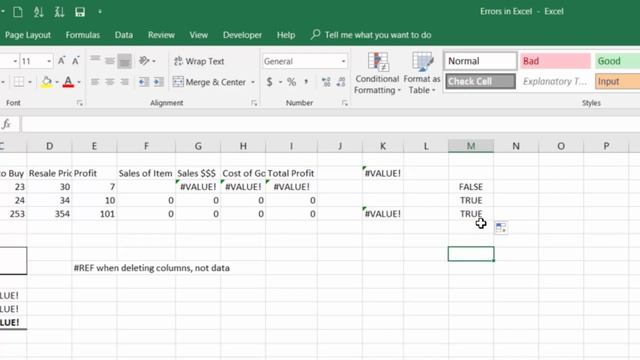Open Alignment settings dialog launcher

point(254,103)
